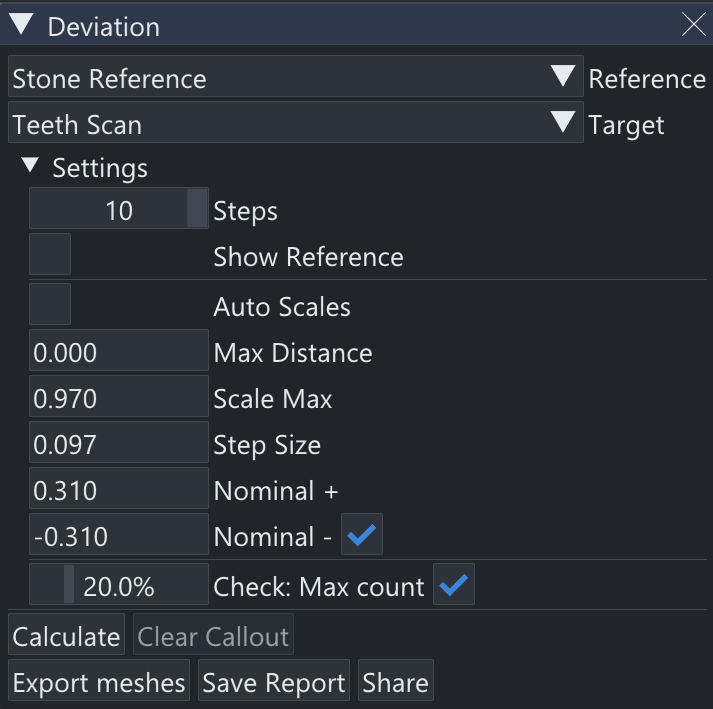This screenshot has width=713, height=709.
Task: Close the Deviation panel
Action: click(693, 26)
